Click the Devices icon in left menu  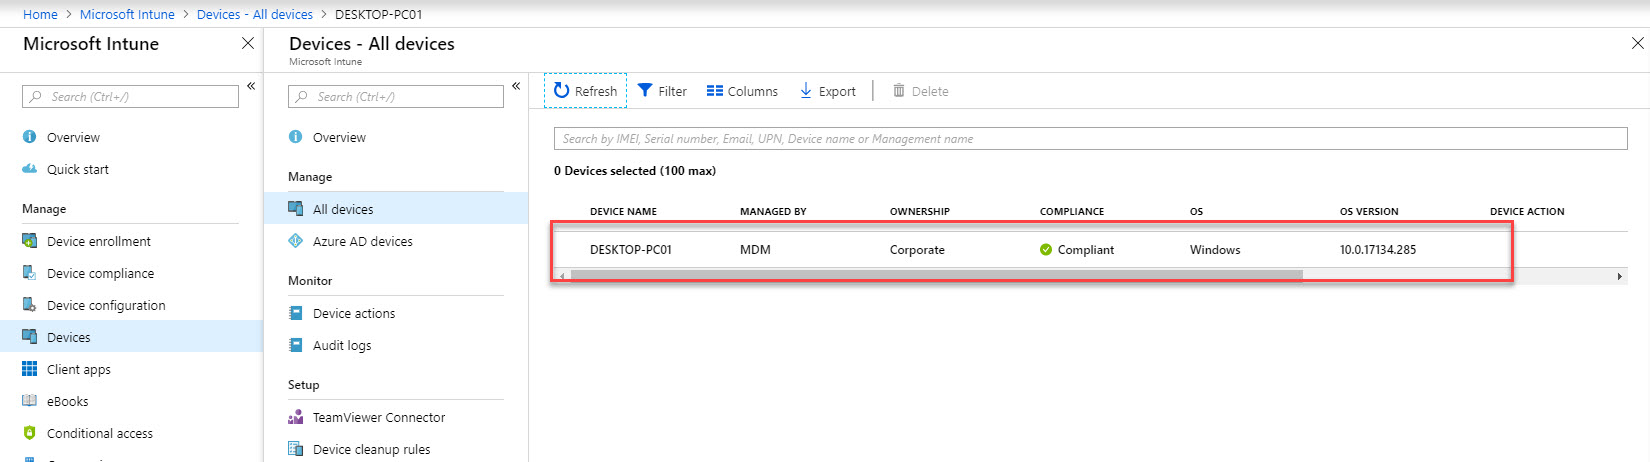[x=30, y=337]
